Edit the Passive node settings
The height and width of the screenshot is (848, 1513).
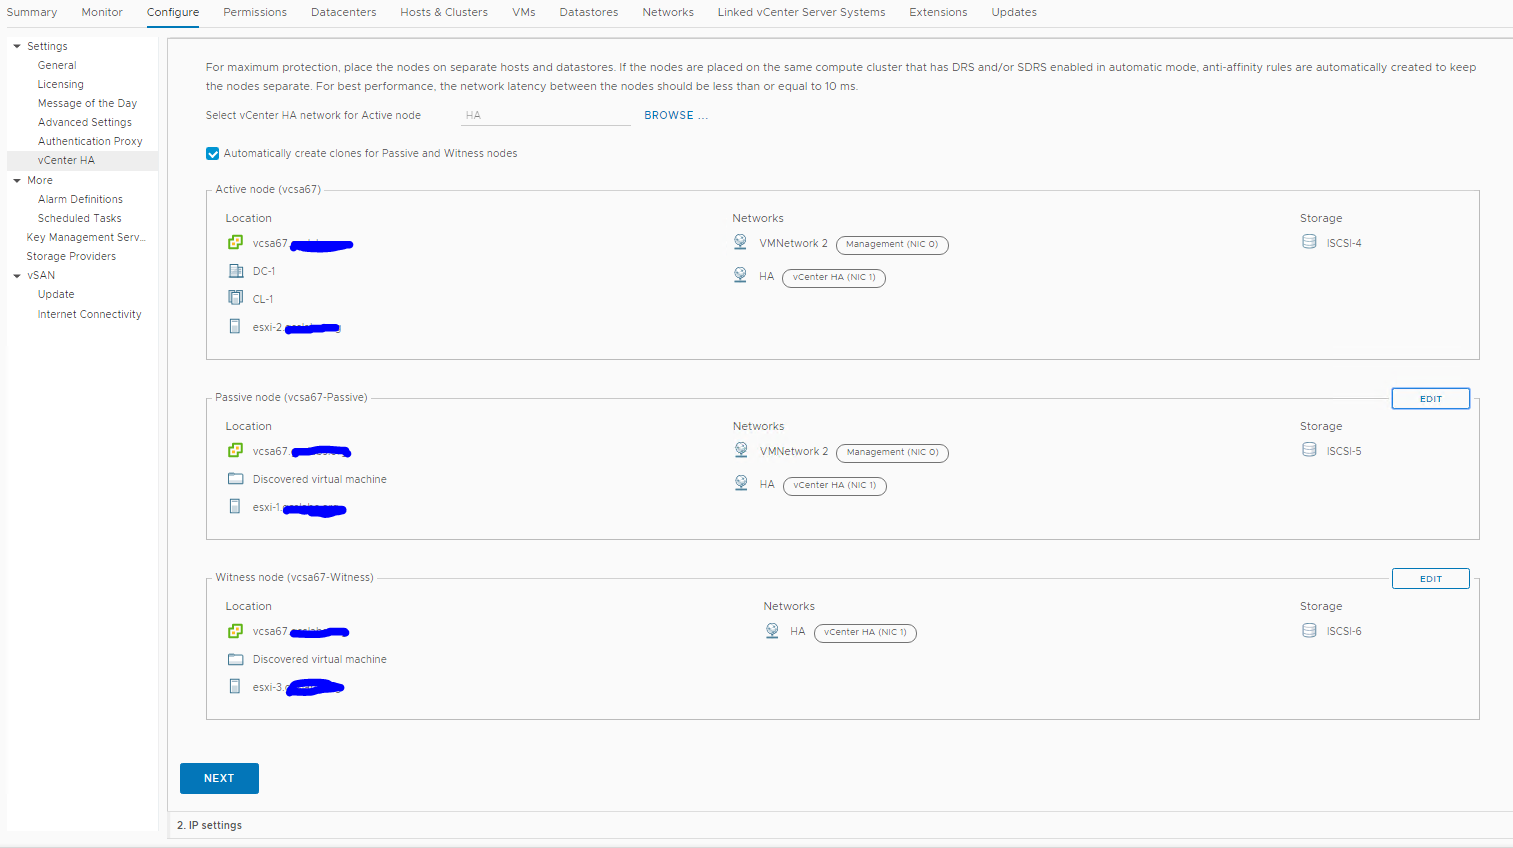(x=1430, y=399)
